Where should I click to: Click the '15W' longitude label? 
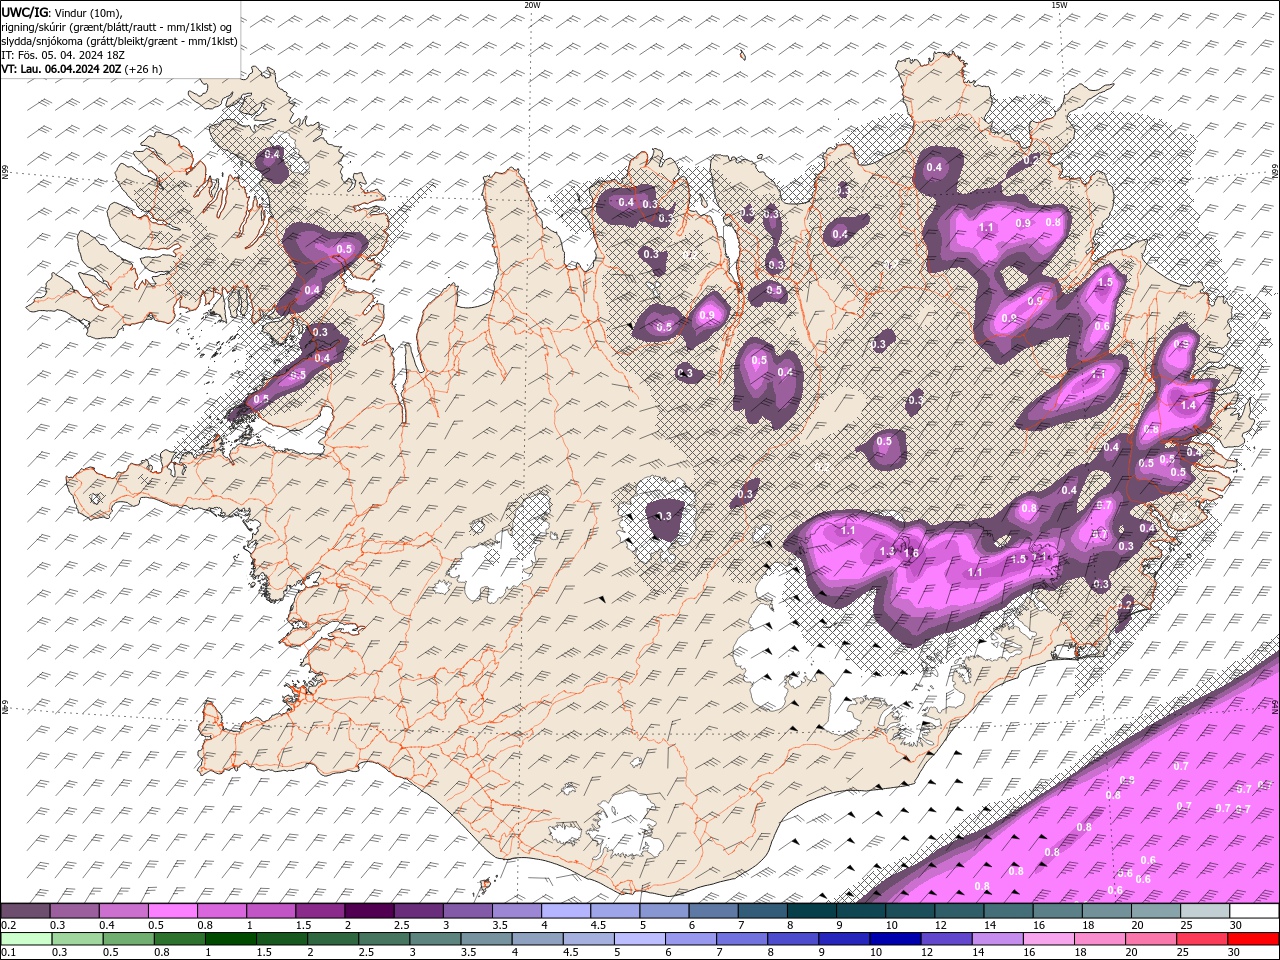(x=1059, y=5)
